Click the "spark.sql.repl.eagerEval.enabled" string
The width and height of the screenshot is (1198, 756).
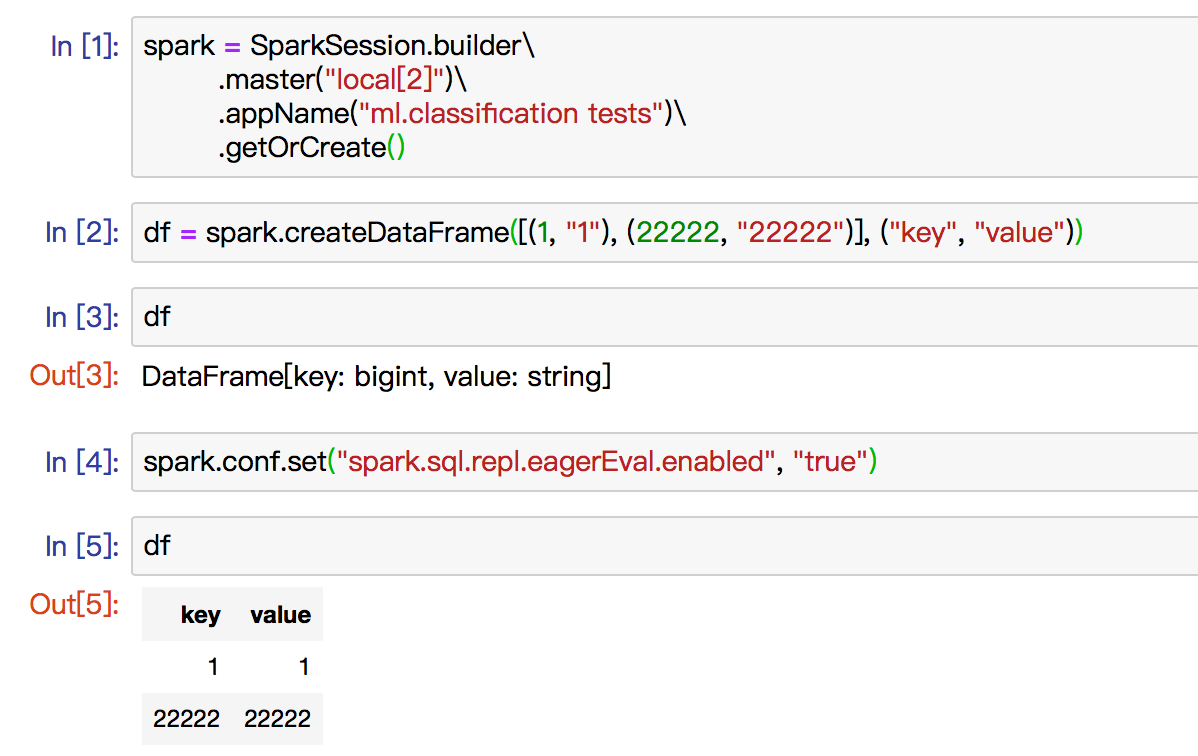tap(555, 462)
